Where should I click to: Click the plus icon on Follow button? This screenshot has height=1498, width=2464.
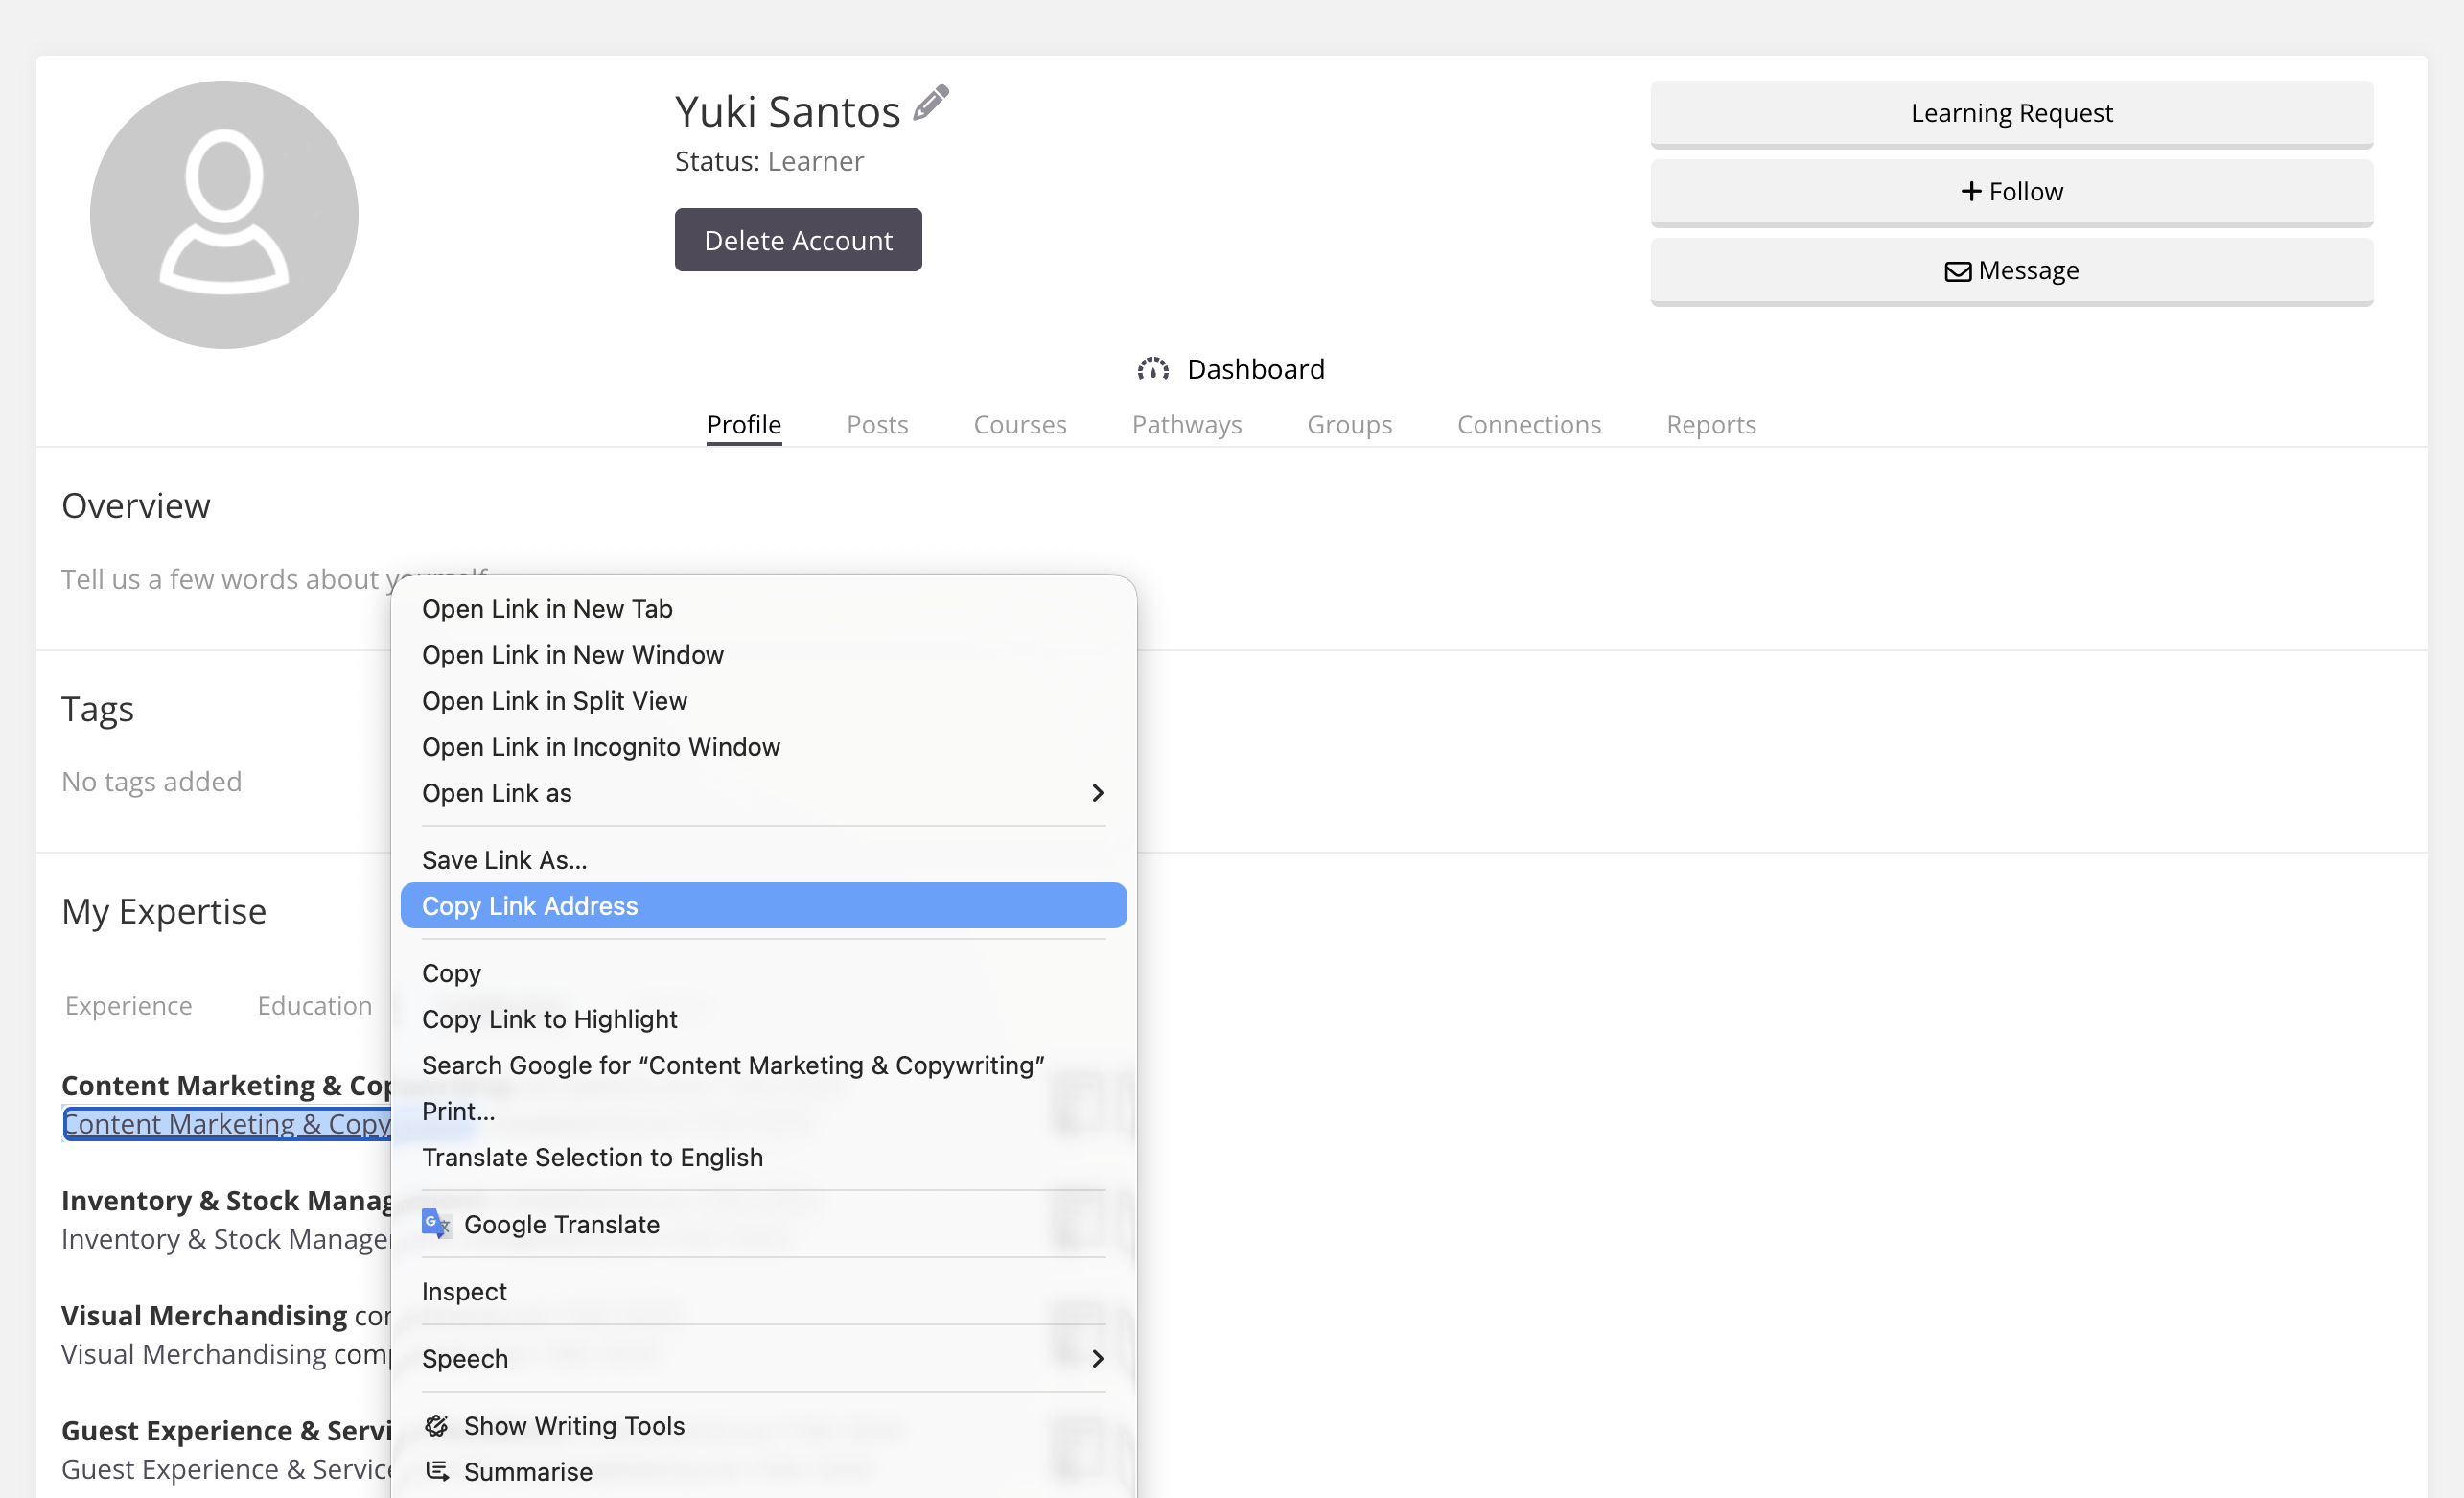pyautogui.click(x=1971, y=191)
